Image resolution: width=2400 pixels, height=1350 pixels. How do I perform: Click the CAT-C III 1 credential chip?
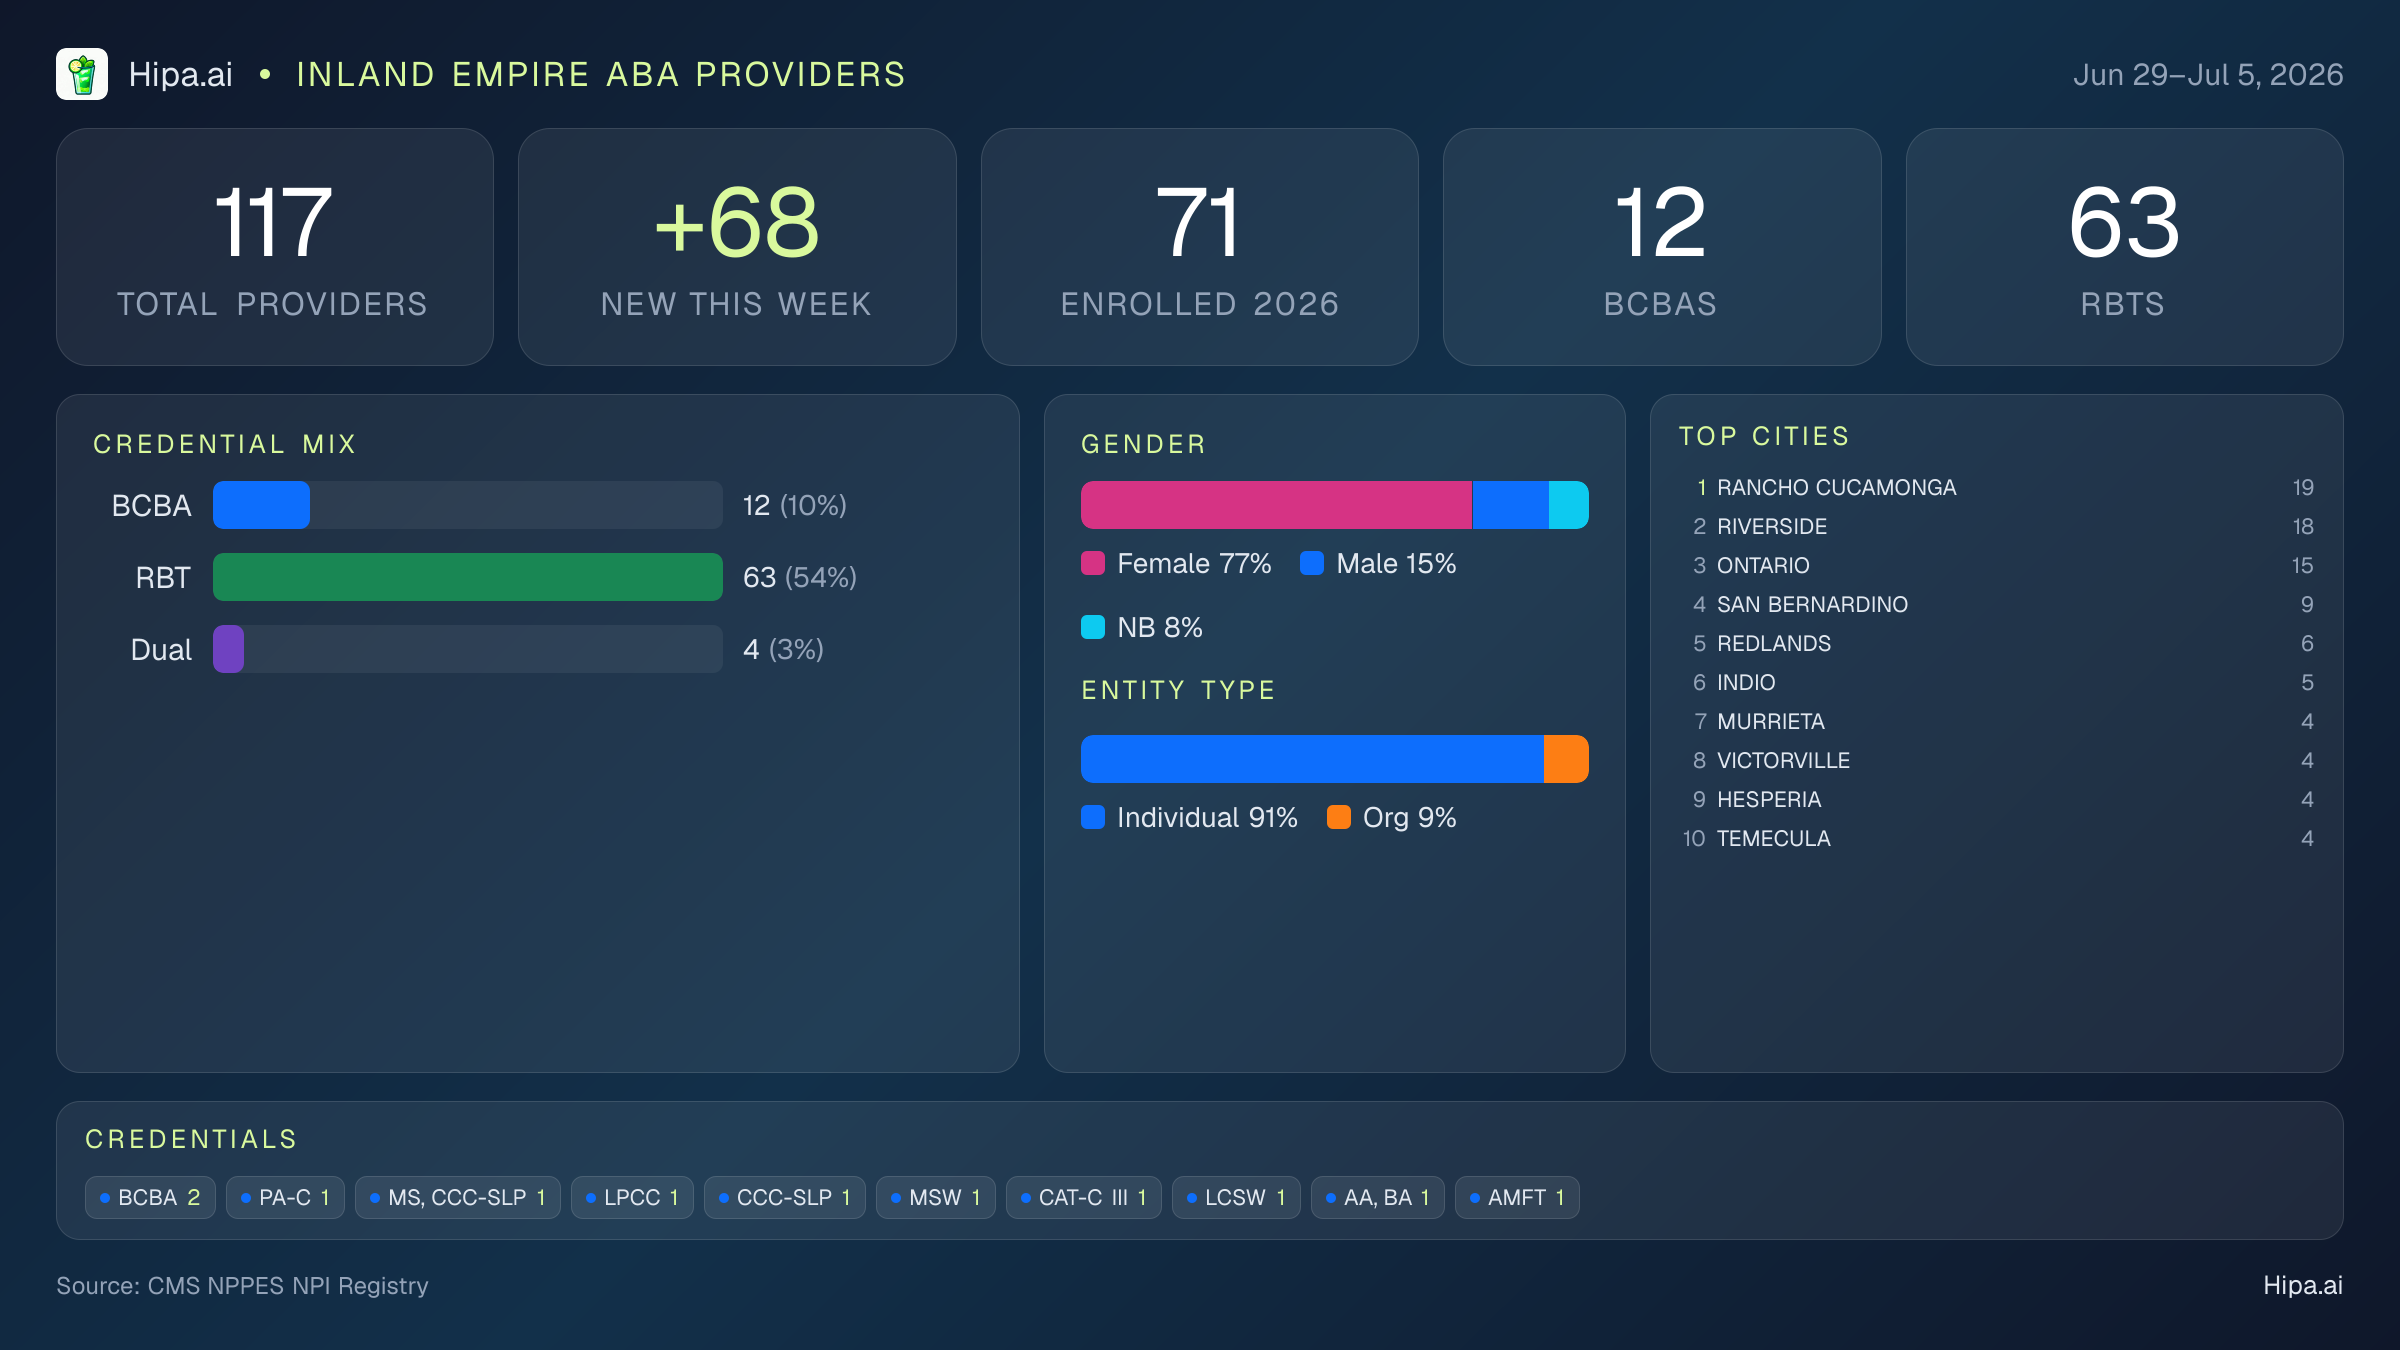pos(1084,1197)
